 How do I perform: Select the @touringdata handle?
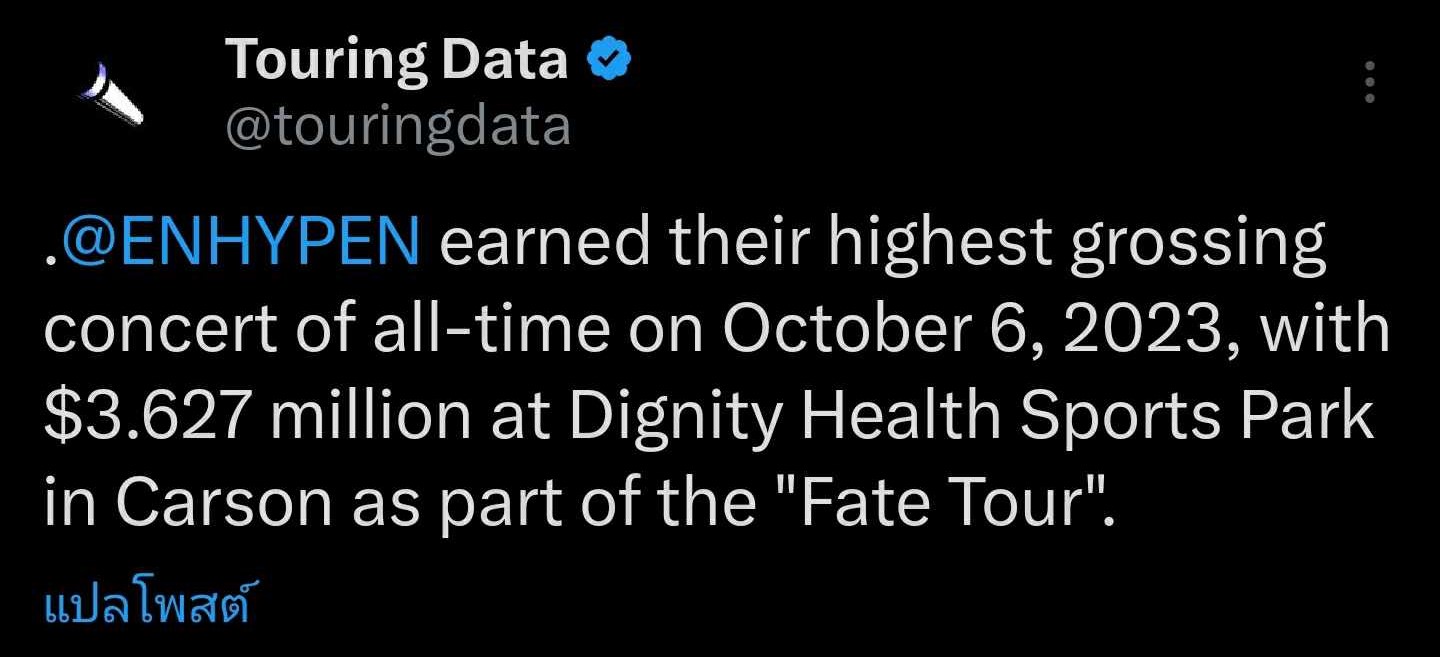pyautogui.click(x=398, y=127)
